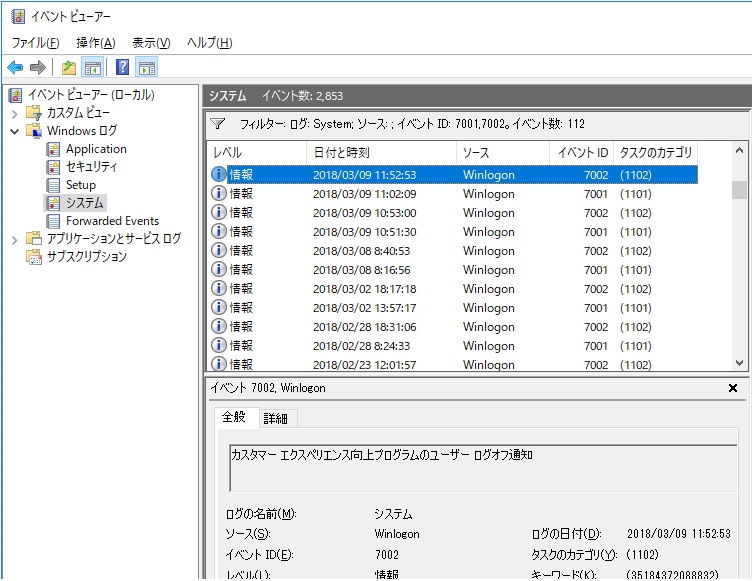The height and width of the screenshot is (581, 752).
Task: Click the event list scroll up arrow
Action: point(739,151)
